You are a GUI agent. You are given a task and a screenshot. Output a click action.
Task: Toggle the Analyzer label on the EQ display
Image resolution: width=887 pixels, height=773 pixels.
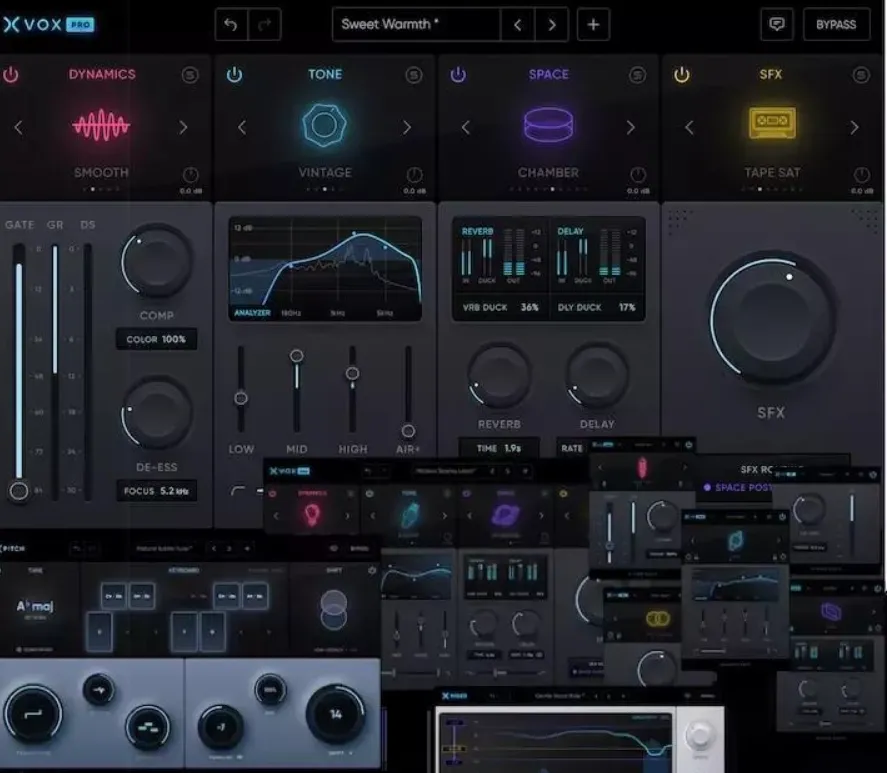[252, 313]
